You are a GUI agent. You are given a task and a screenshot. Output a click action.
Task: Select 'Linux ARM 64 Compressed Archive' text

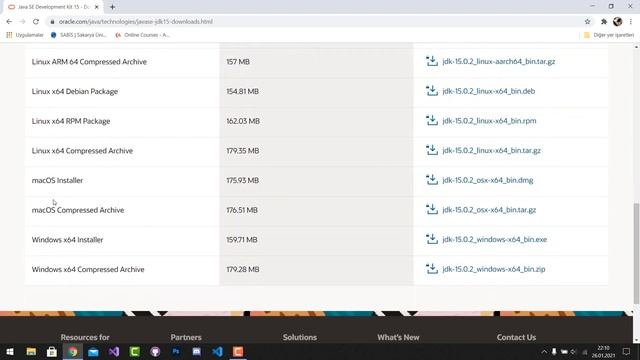tap(89, 62)
